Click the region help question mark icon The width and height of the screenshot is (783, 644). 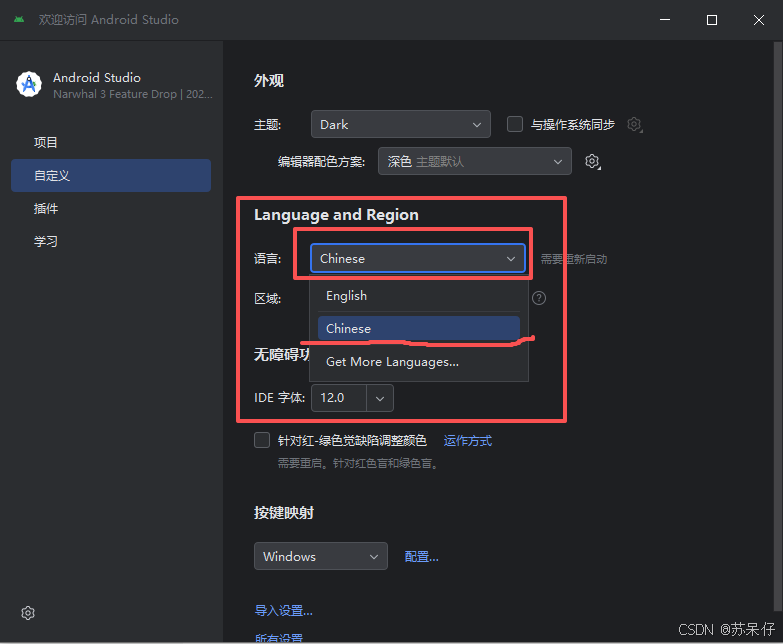[x=539, y=298]
